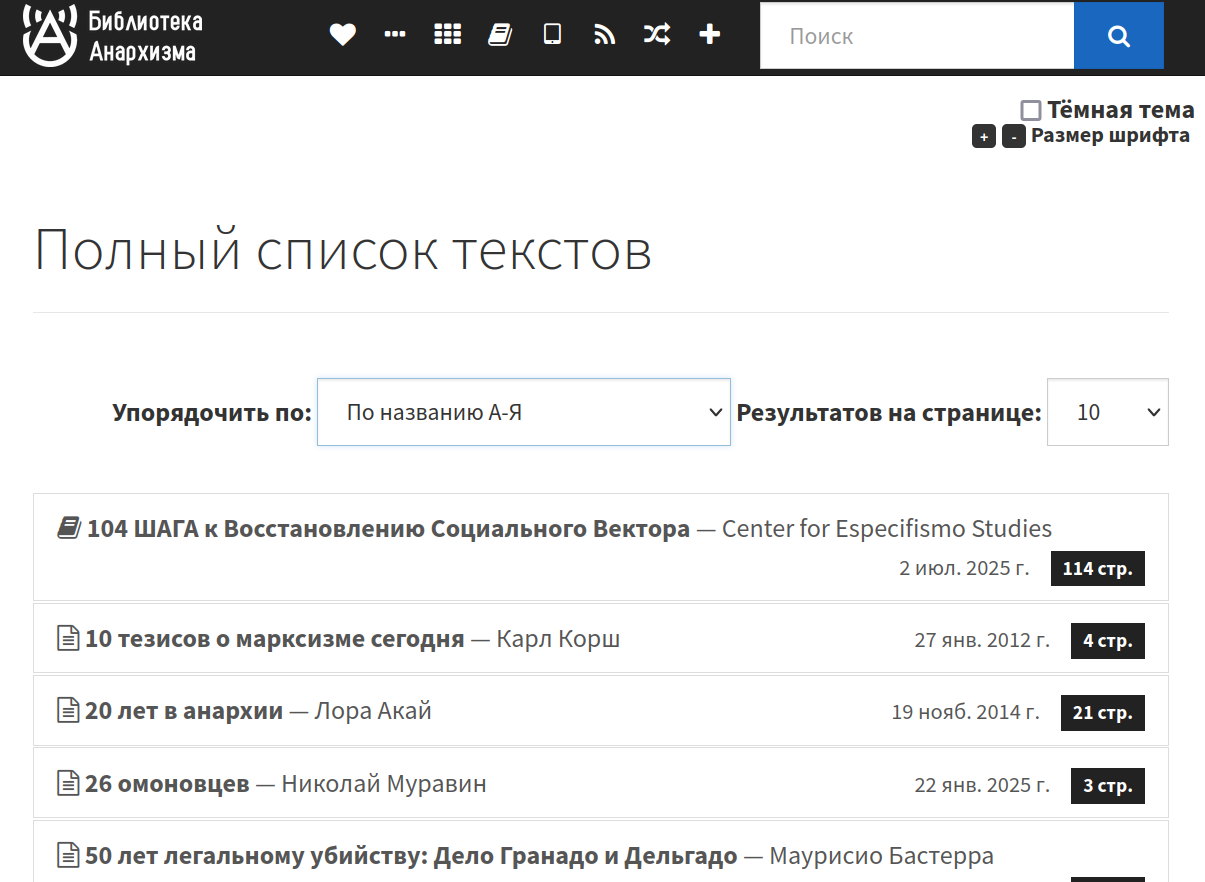Open text 104 ШАГА к Восстановлению
Screen dimensions: 1205x882
coord(388,529)
